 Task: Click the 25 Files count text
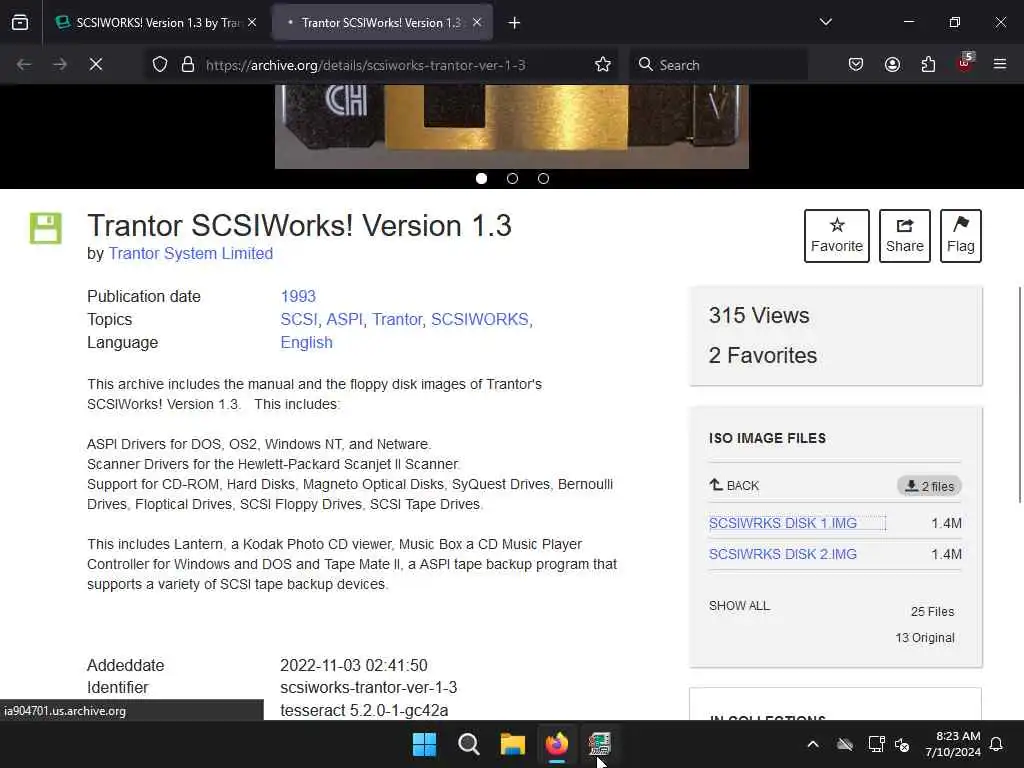pos(932,611)
